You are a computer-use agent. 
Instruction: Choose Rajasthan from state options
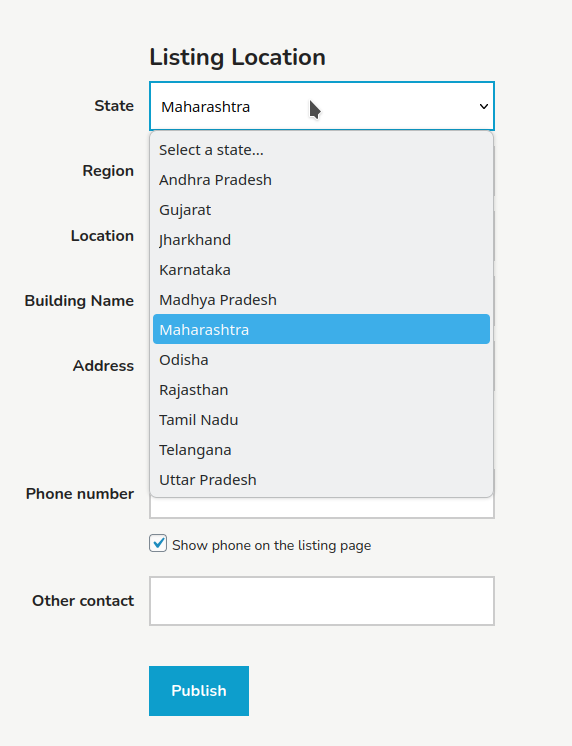[x=321, y=390]
